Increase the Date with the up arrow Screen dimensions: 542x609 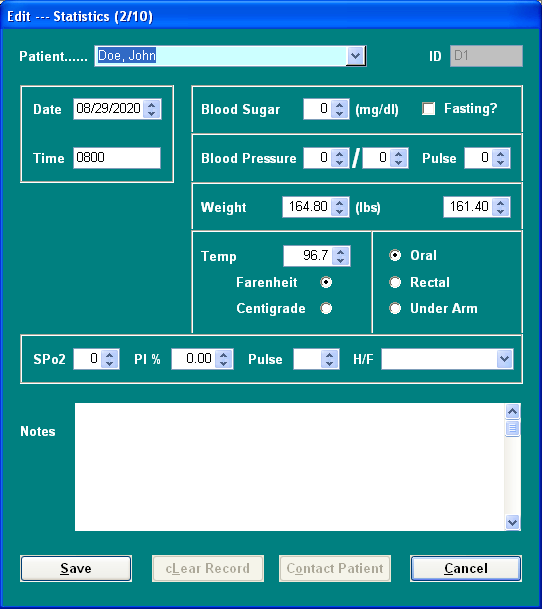152,104
